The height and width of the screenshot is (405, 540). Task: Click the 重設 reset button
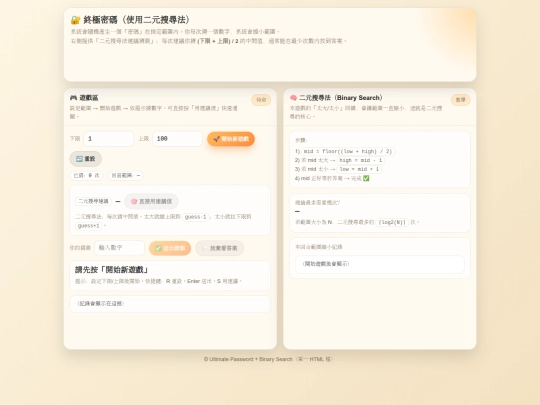86,159
